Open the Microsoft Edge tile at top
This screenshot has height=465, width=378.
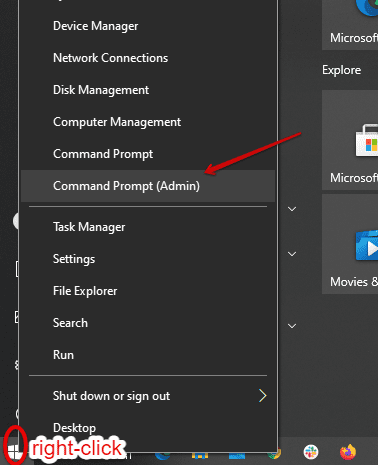350,23
